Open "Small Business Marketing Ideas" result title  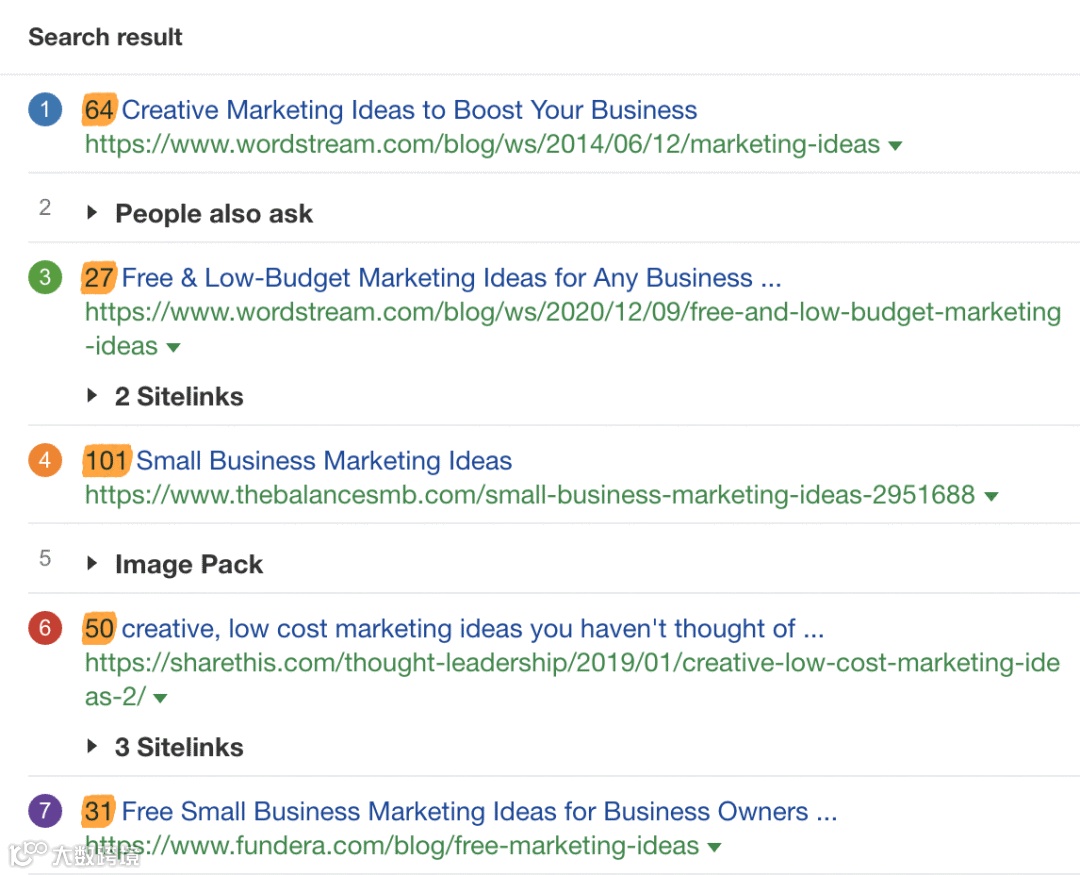pos(324,461)
